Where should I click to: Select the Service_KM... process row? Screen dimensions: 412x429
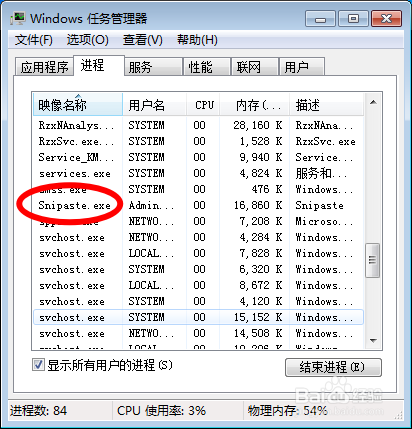(x=198, y=157)
